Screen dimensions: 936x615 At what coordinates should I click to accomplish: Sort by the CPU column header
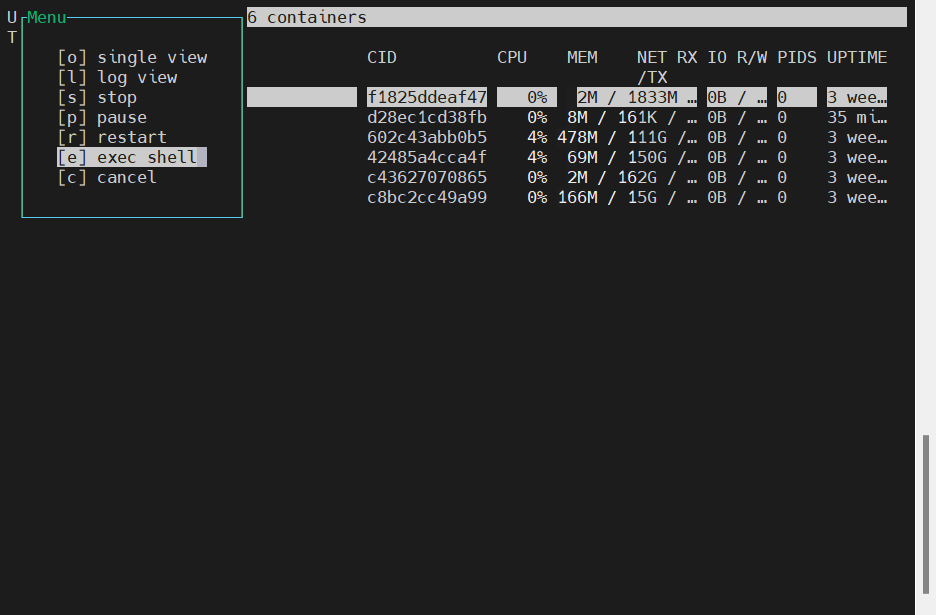(512, 57)
